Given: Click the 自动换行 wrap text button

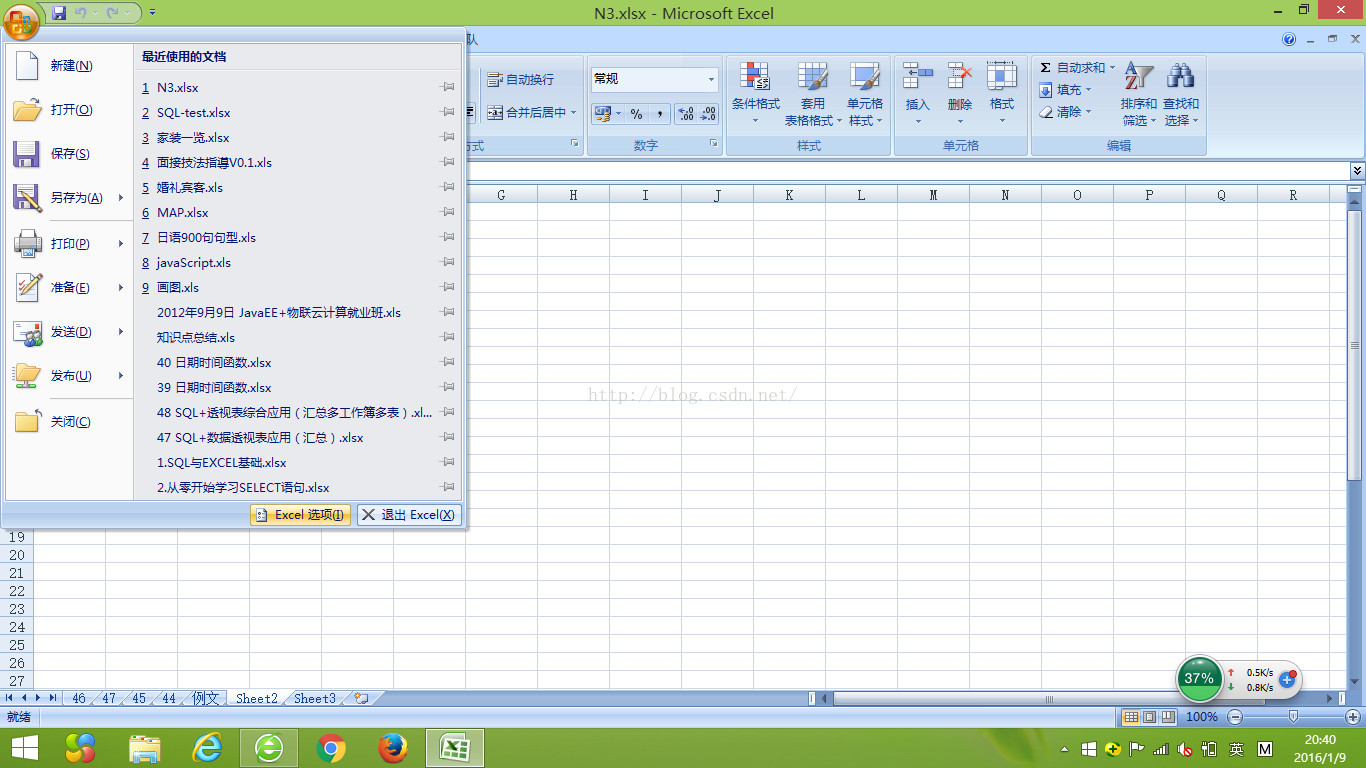Looking at the screenshot, I should 521,80.
